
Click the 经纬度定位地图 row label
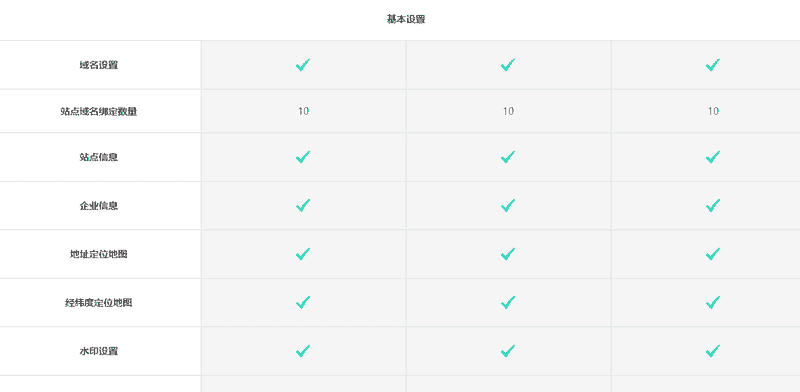pos(99,303)
